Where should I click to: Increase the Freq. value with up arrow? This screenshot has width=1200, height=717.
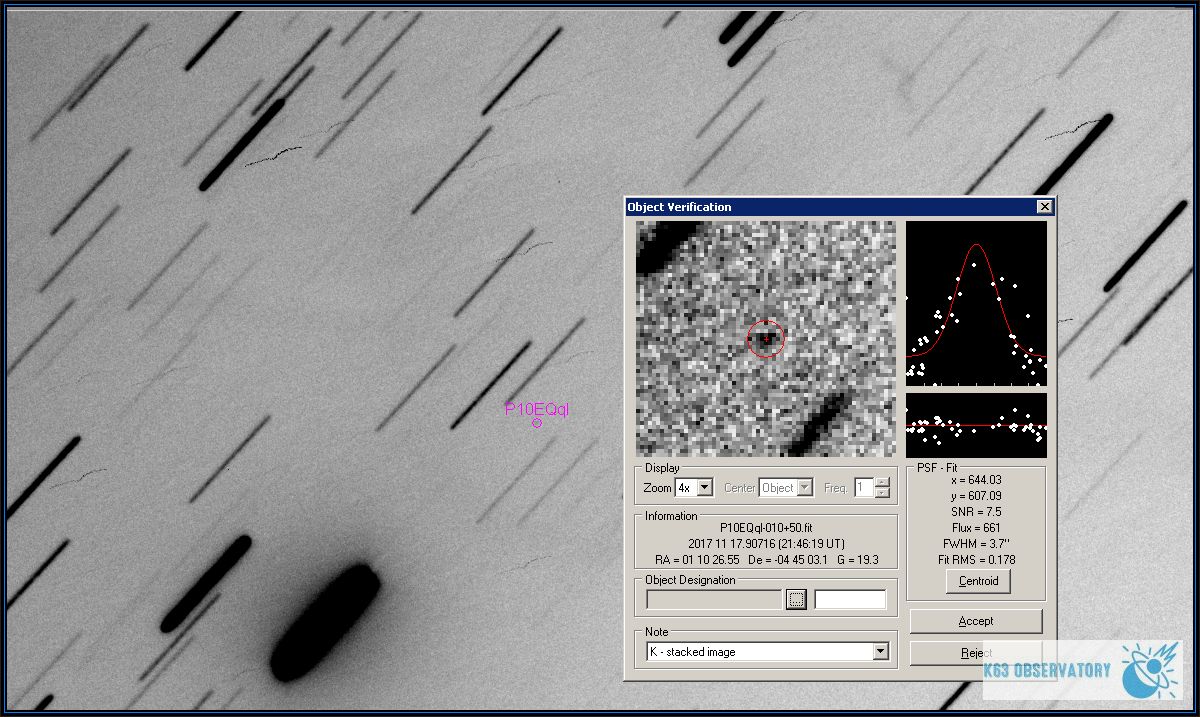(882, 483)
